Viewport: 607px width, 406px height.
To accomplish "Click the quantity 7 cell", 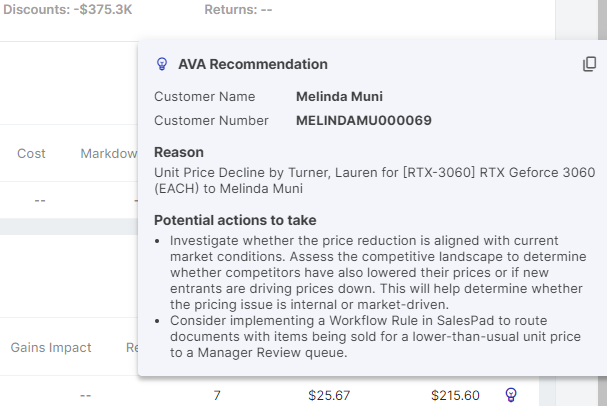I will click(x=217, y=395).
